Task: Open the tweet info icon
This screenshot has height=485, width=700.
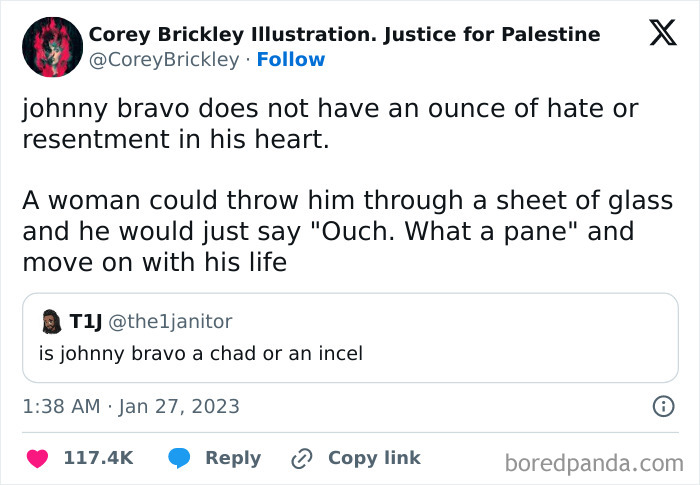Action: [x=662, y=407]
